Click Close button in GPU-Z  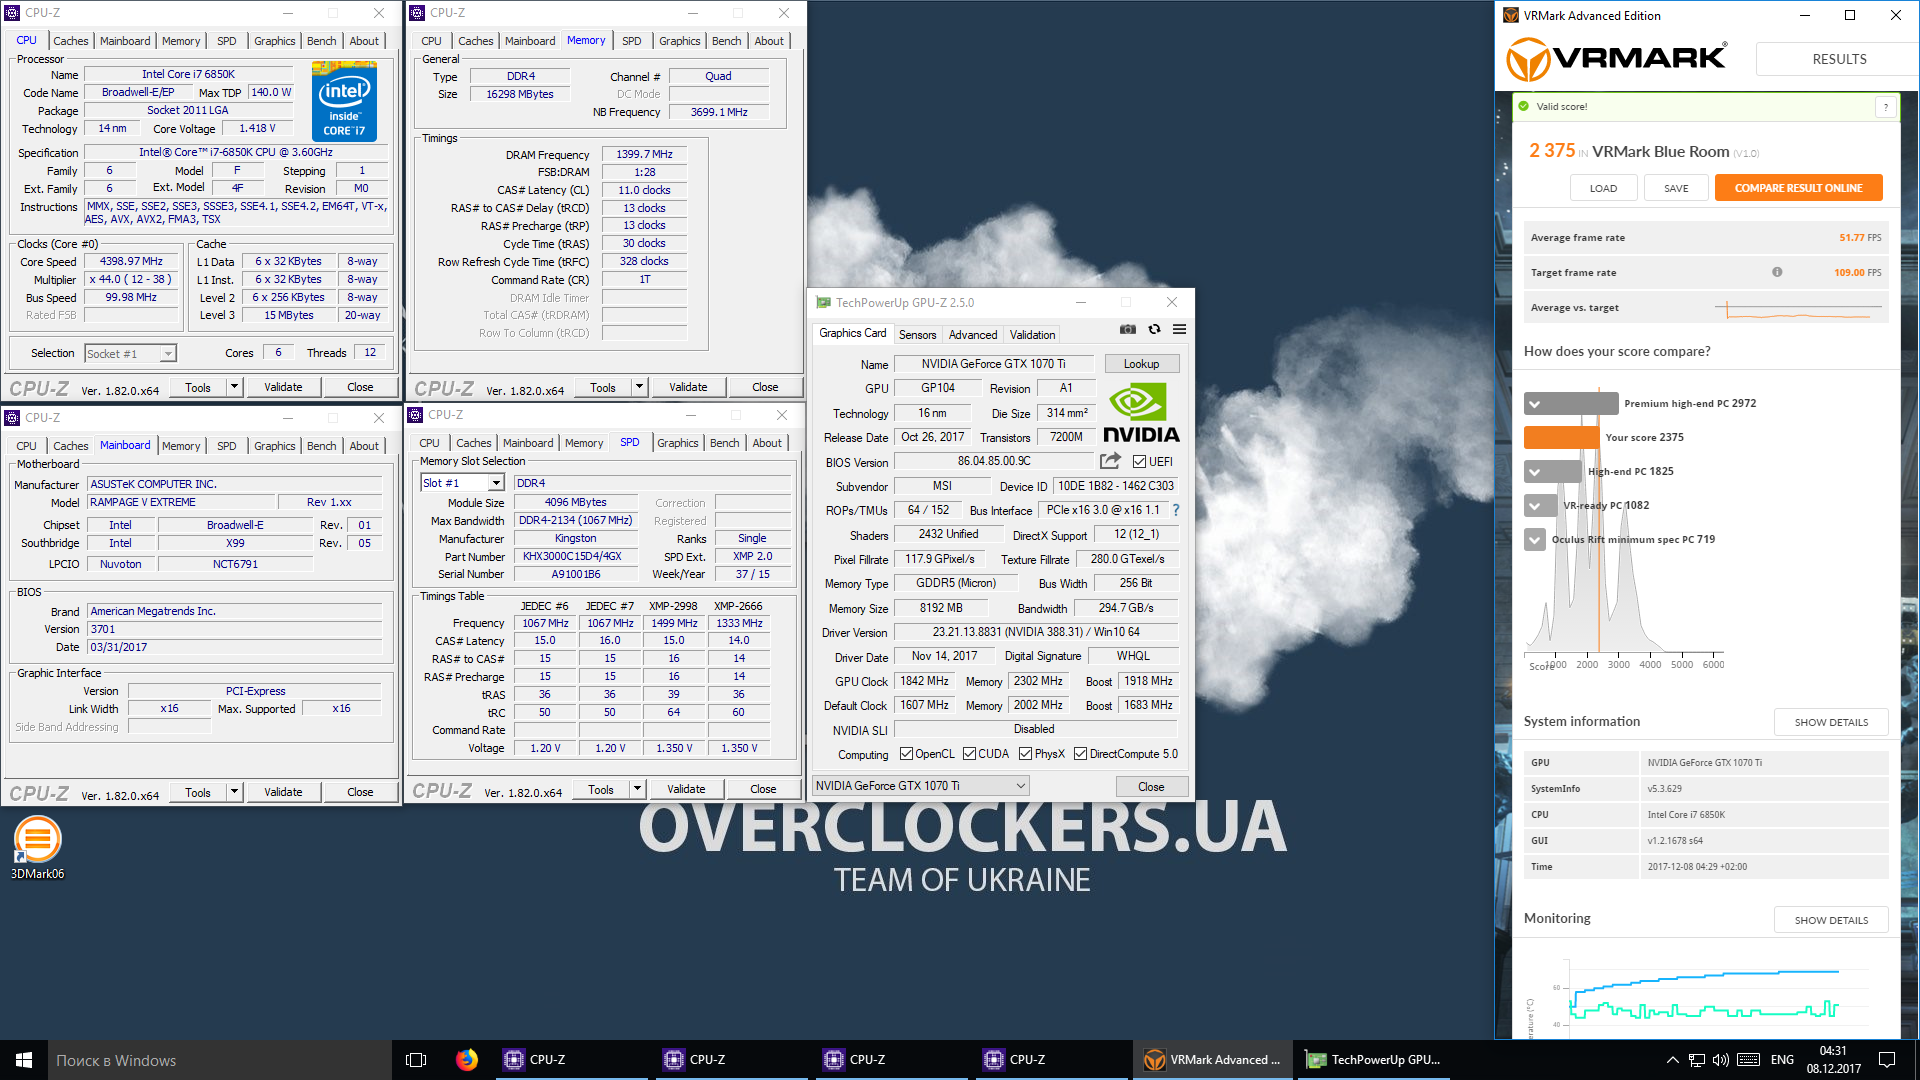point(1151,787)
